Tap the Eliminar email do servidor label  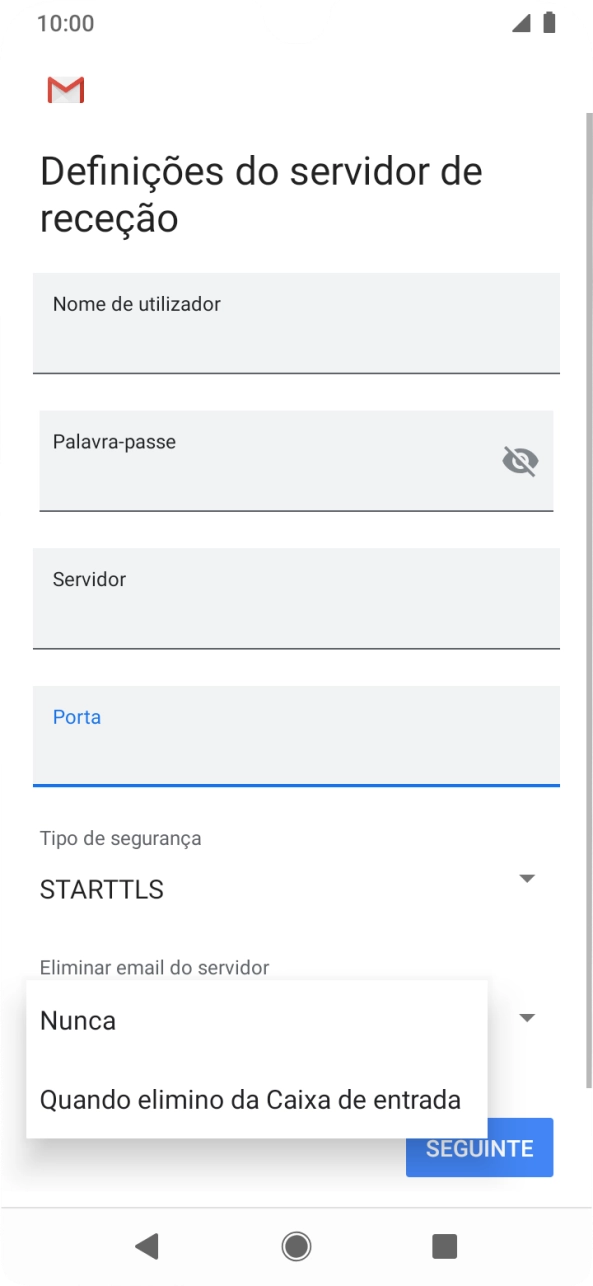pos(153,967)
